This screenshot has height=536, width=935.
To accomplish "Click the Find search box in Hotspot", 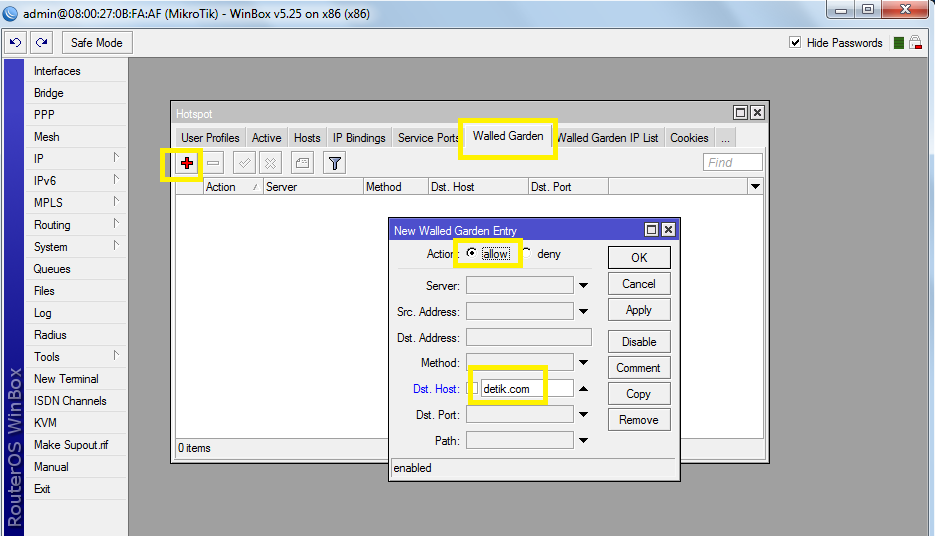I will pos(732,162).
